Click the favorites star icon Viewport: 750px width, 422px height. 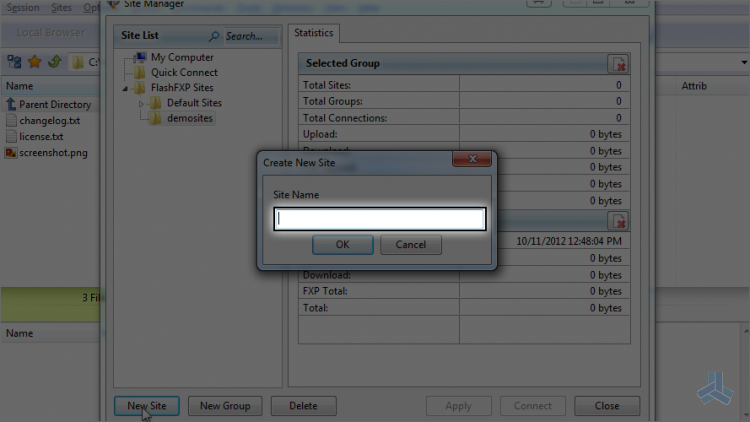pyautogui.click(x=34, y=62)
